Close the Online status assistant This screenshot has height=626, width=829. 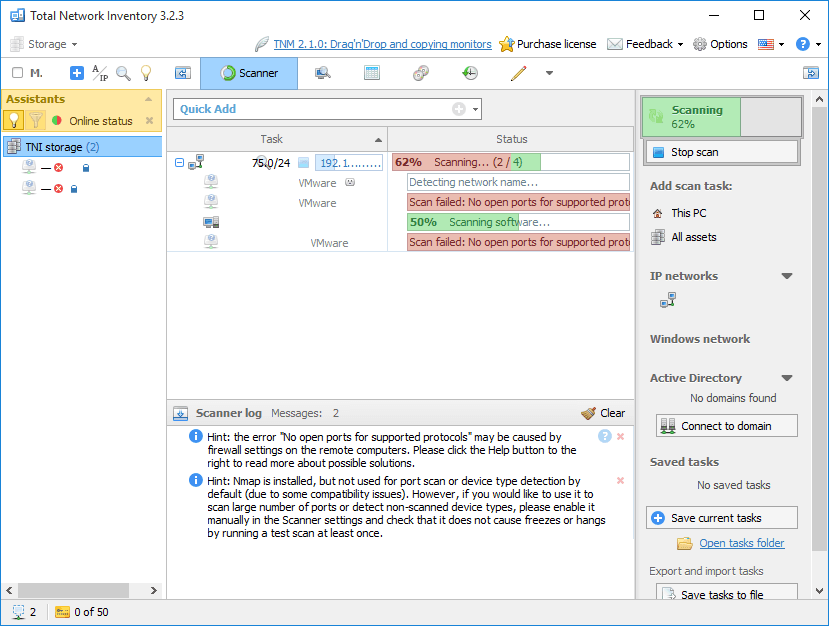(x=150, y=121)
